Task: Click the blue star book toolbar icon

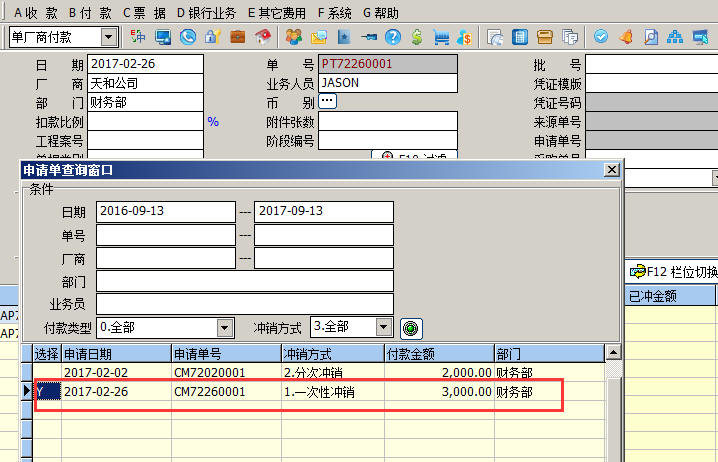Action: (x=343, y=37)
